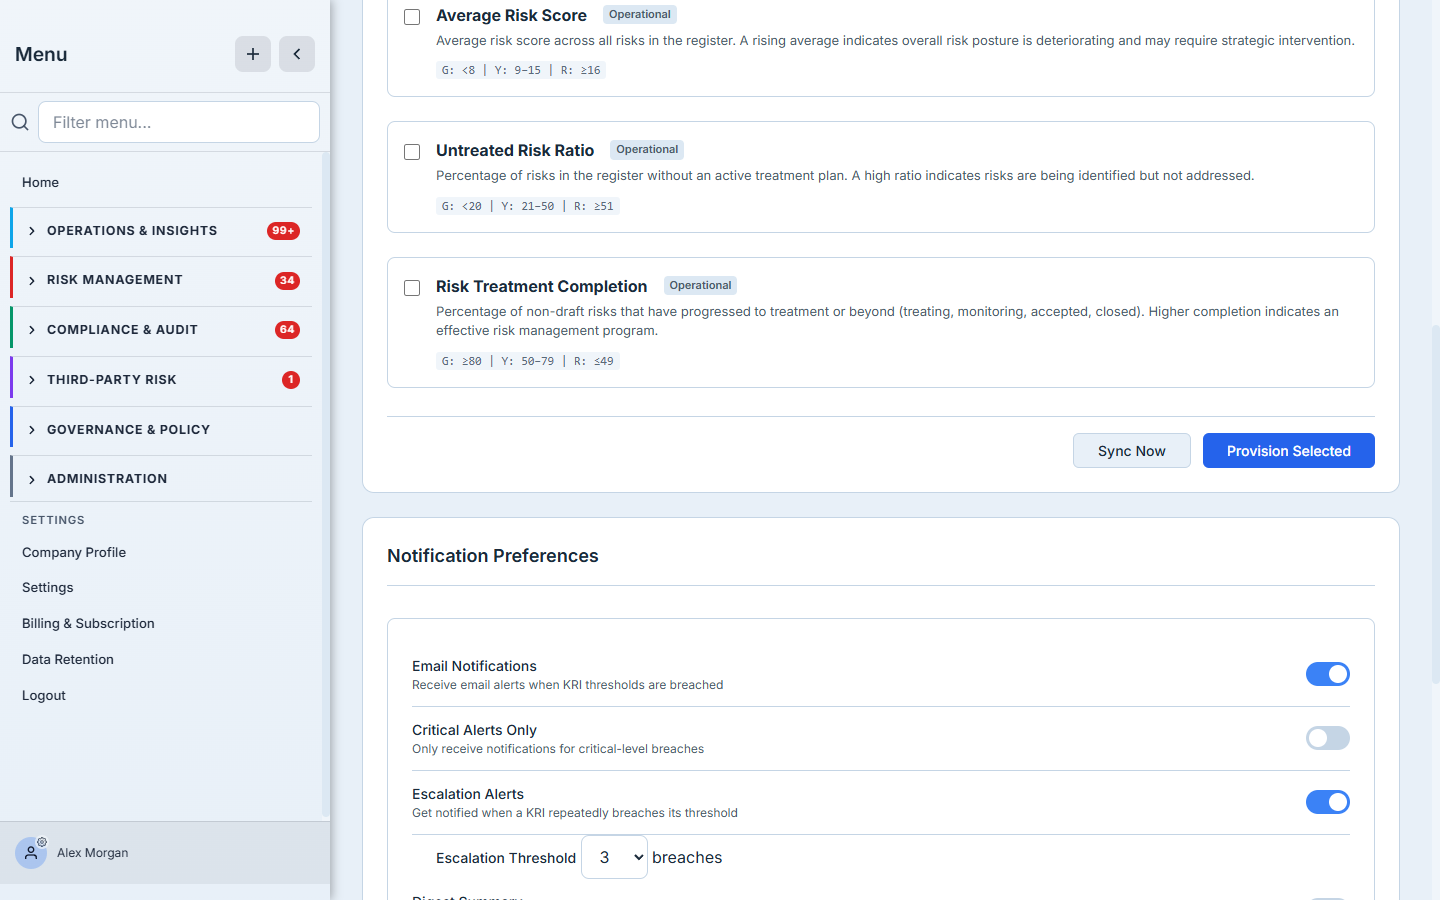The width and height of the screenshot is (1440, 900).
Task: Click the Sync Now button
Action: pos(1132,451)
